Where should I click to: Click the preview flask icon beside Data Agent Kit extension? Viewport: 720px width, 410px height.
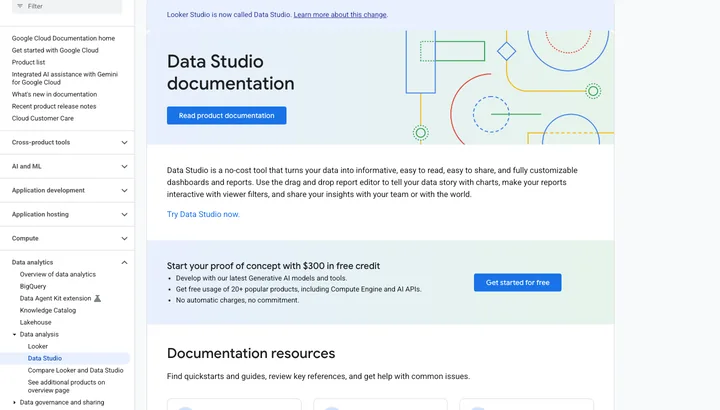click(x=97, y=298)
